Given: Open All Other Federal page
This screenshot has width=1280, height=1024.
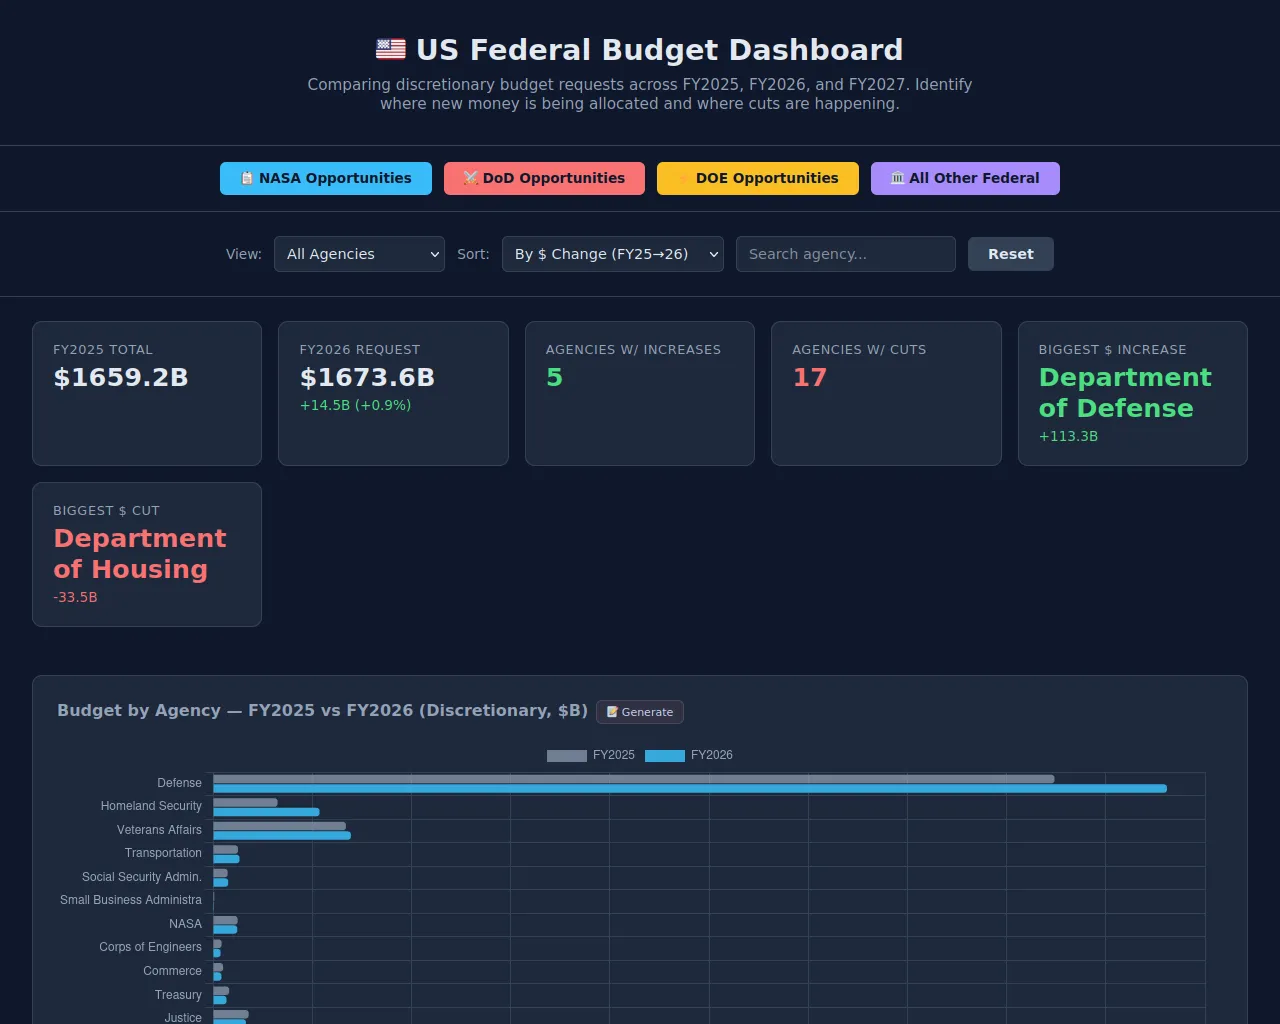Looking at the screenshot, I should [x=965, y=178].
